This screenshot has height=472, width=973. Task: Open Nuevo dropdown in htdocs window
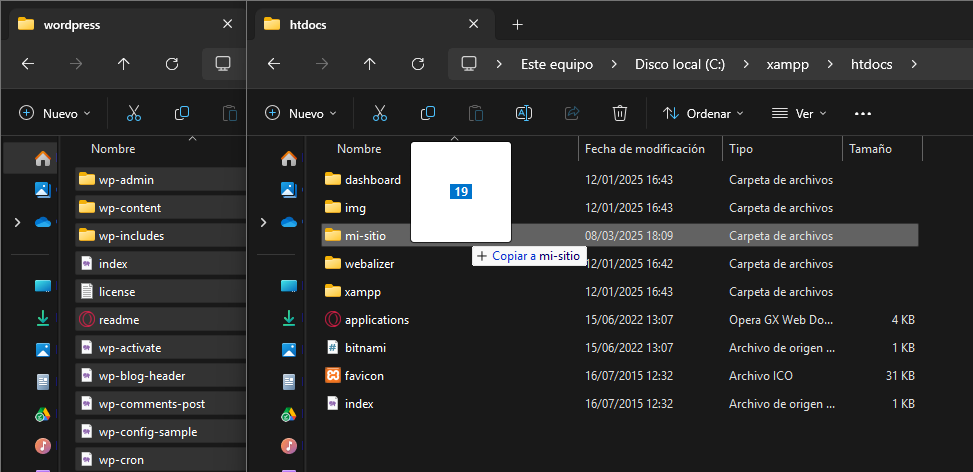coord(301,114)
